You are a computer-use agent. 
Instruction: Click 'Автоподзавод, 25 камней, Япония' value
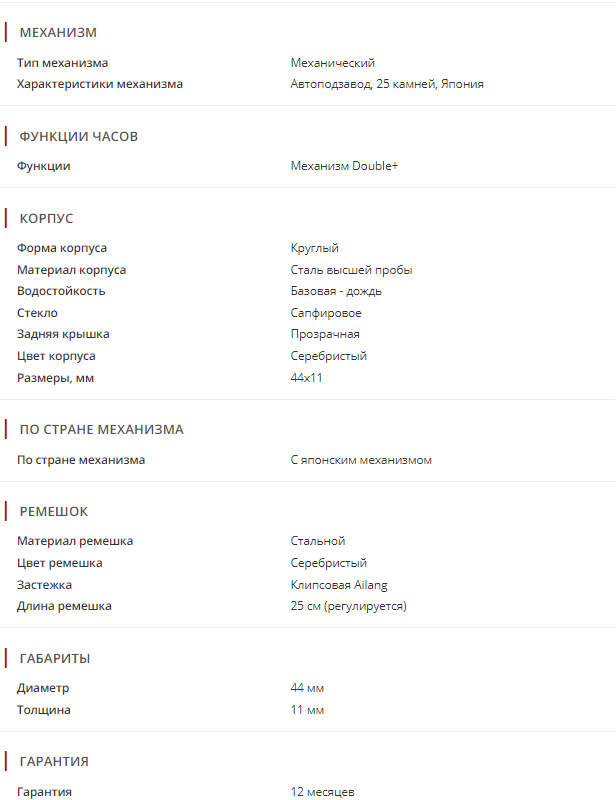click(387, 84)
